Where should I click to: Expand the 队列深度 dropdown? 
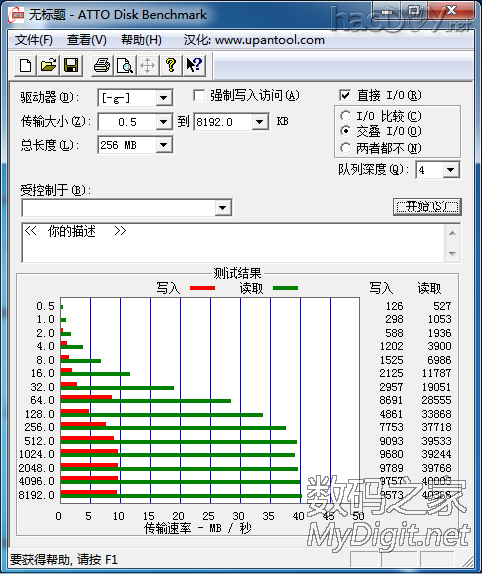click(451, 170)
